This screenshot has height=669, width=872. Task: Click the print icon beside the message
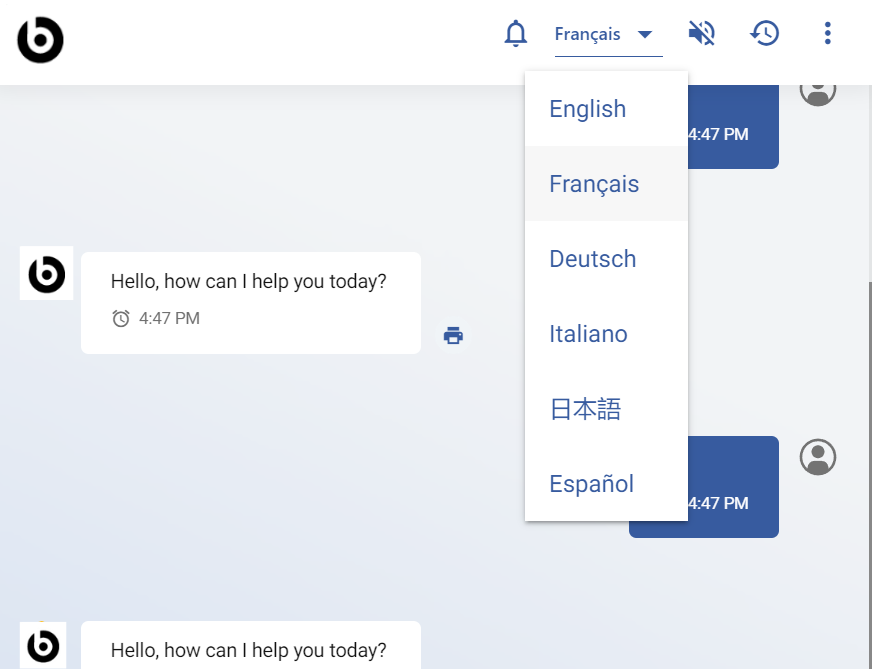tap(453, 336)
